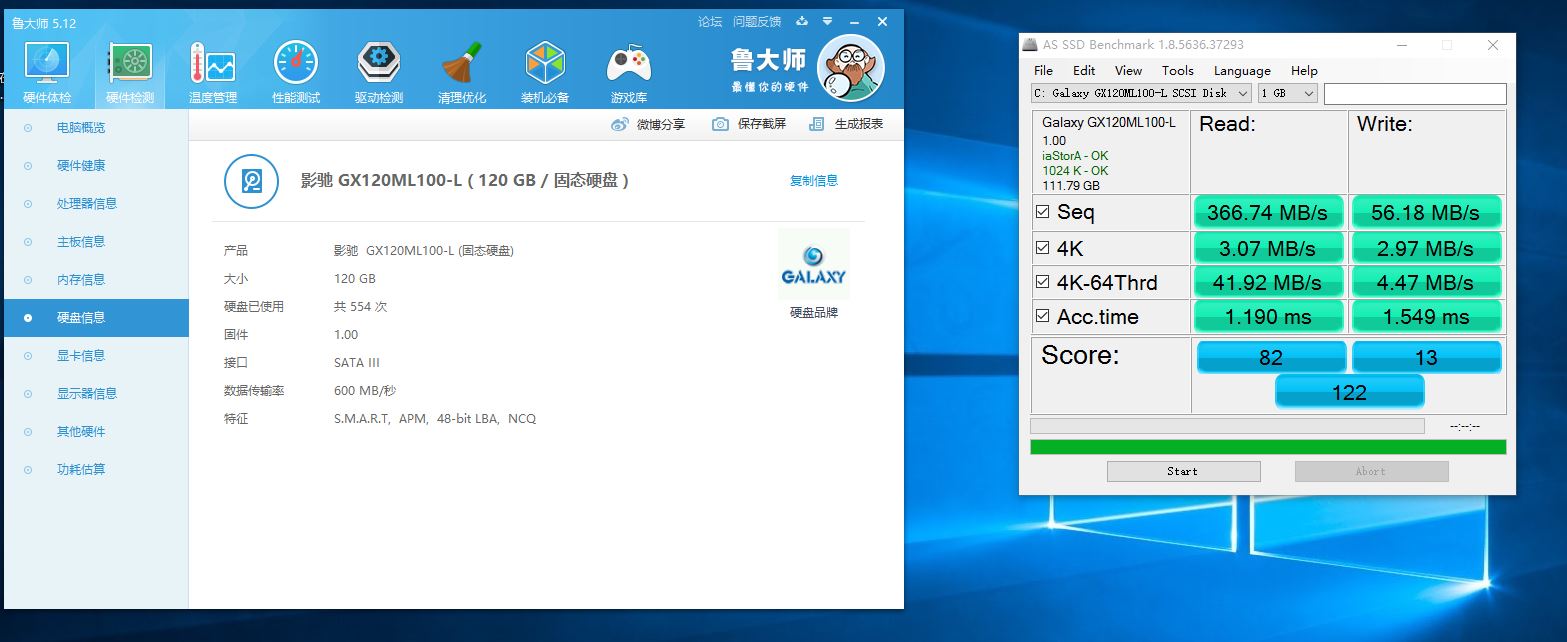Click 保存截屏 save screenshot
Screen dimensions: 1567x642
click(749, 124)
